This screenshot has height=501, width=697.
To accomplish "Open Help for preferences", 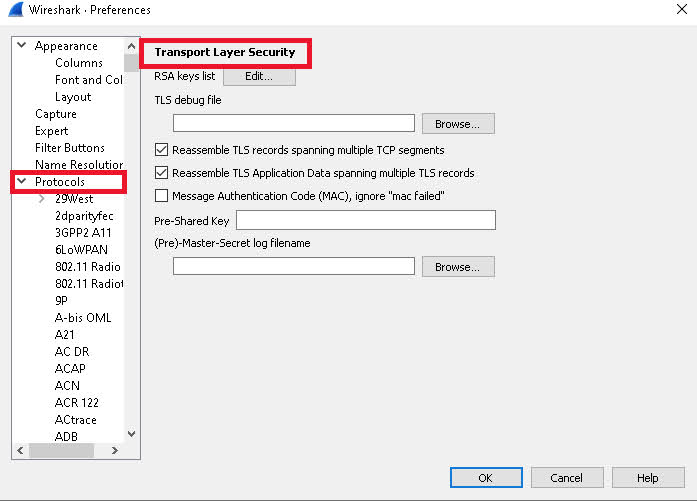I will click(x=648, y=477).
